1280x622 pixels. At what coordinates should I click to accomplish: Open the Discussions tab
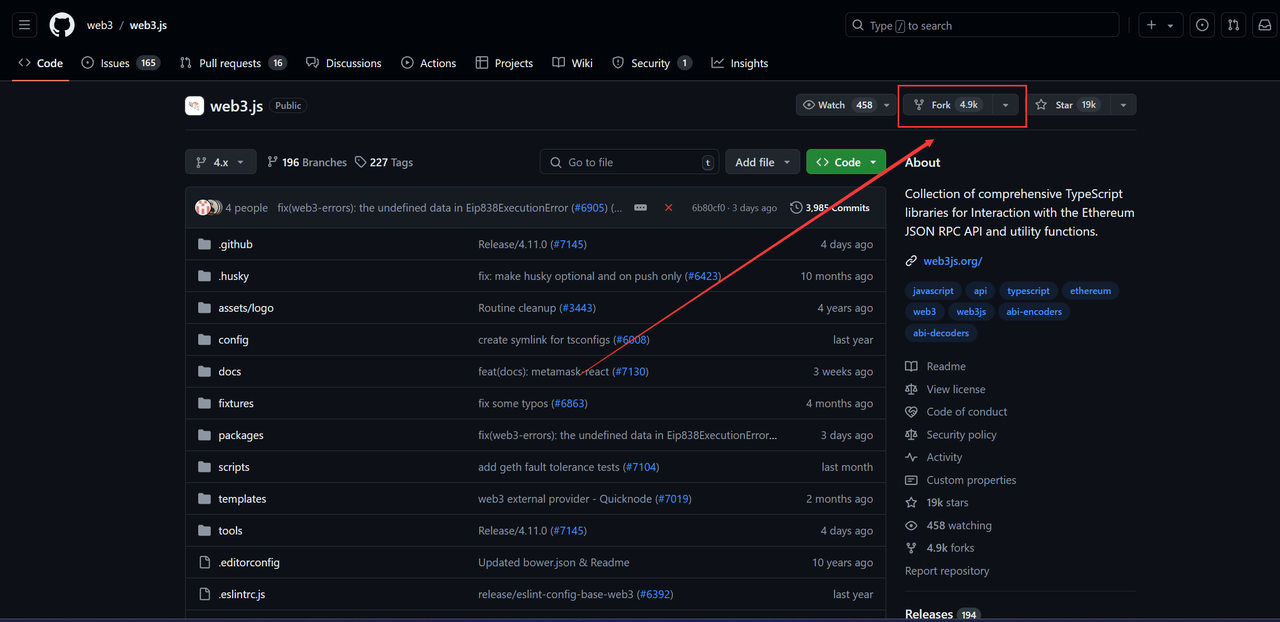click(x=343, y=63)
